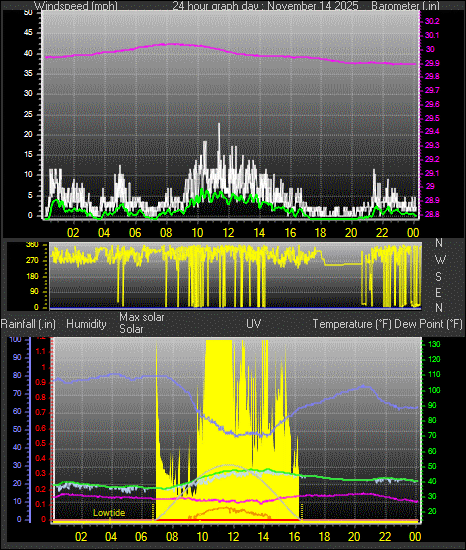Select the 'Temperature (°F)' legend label

coord(352,324)
